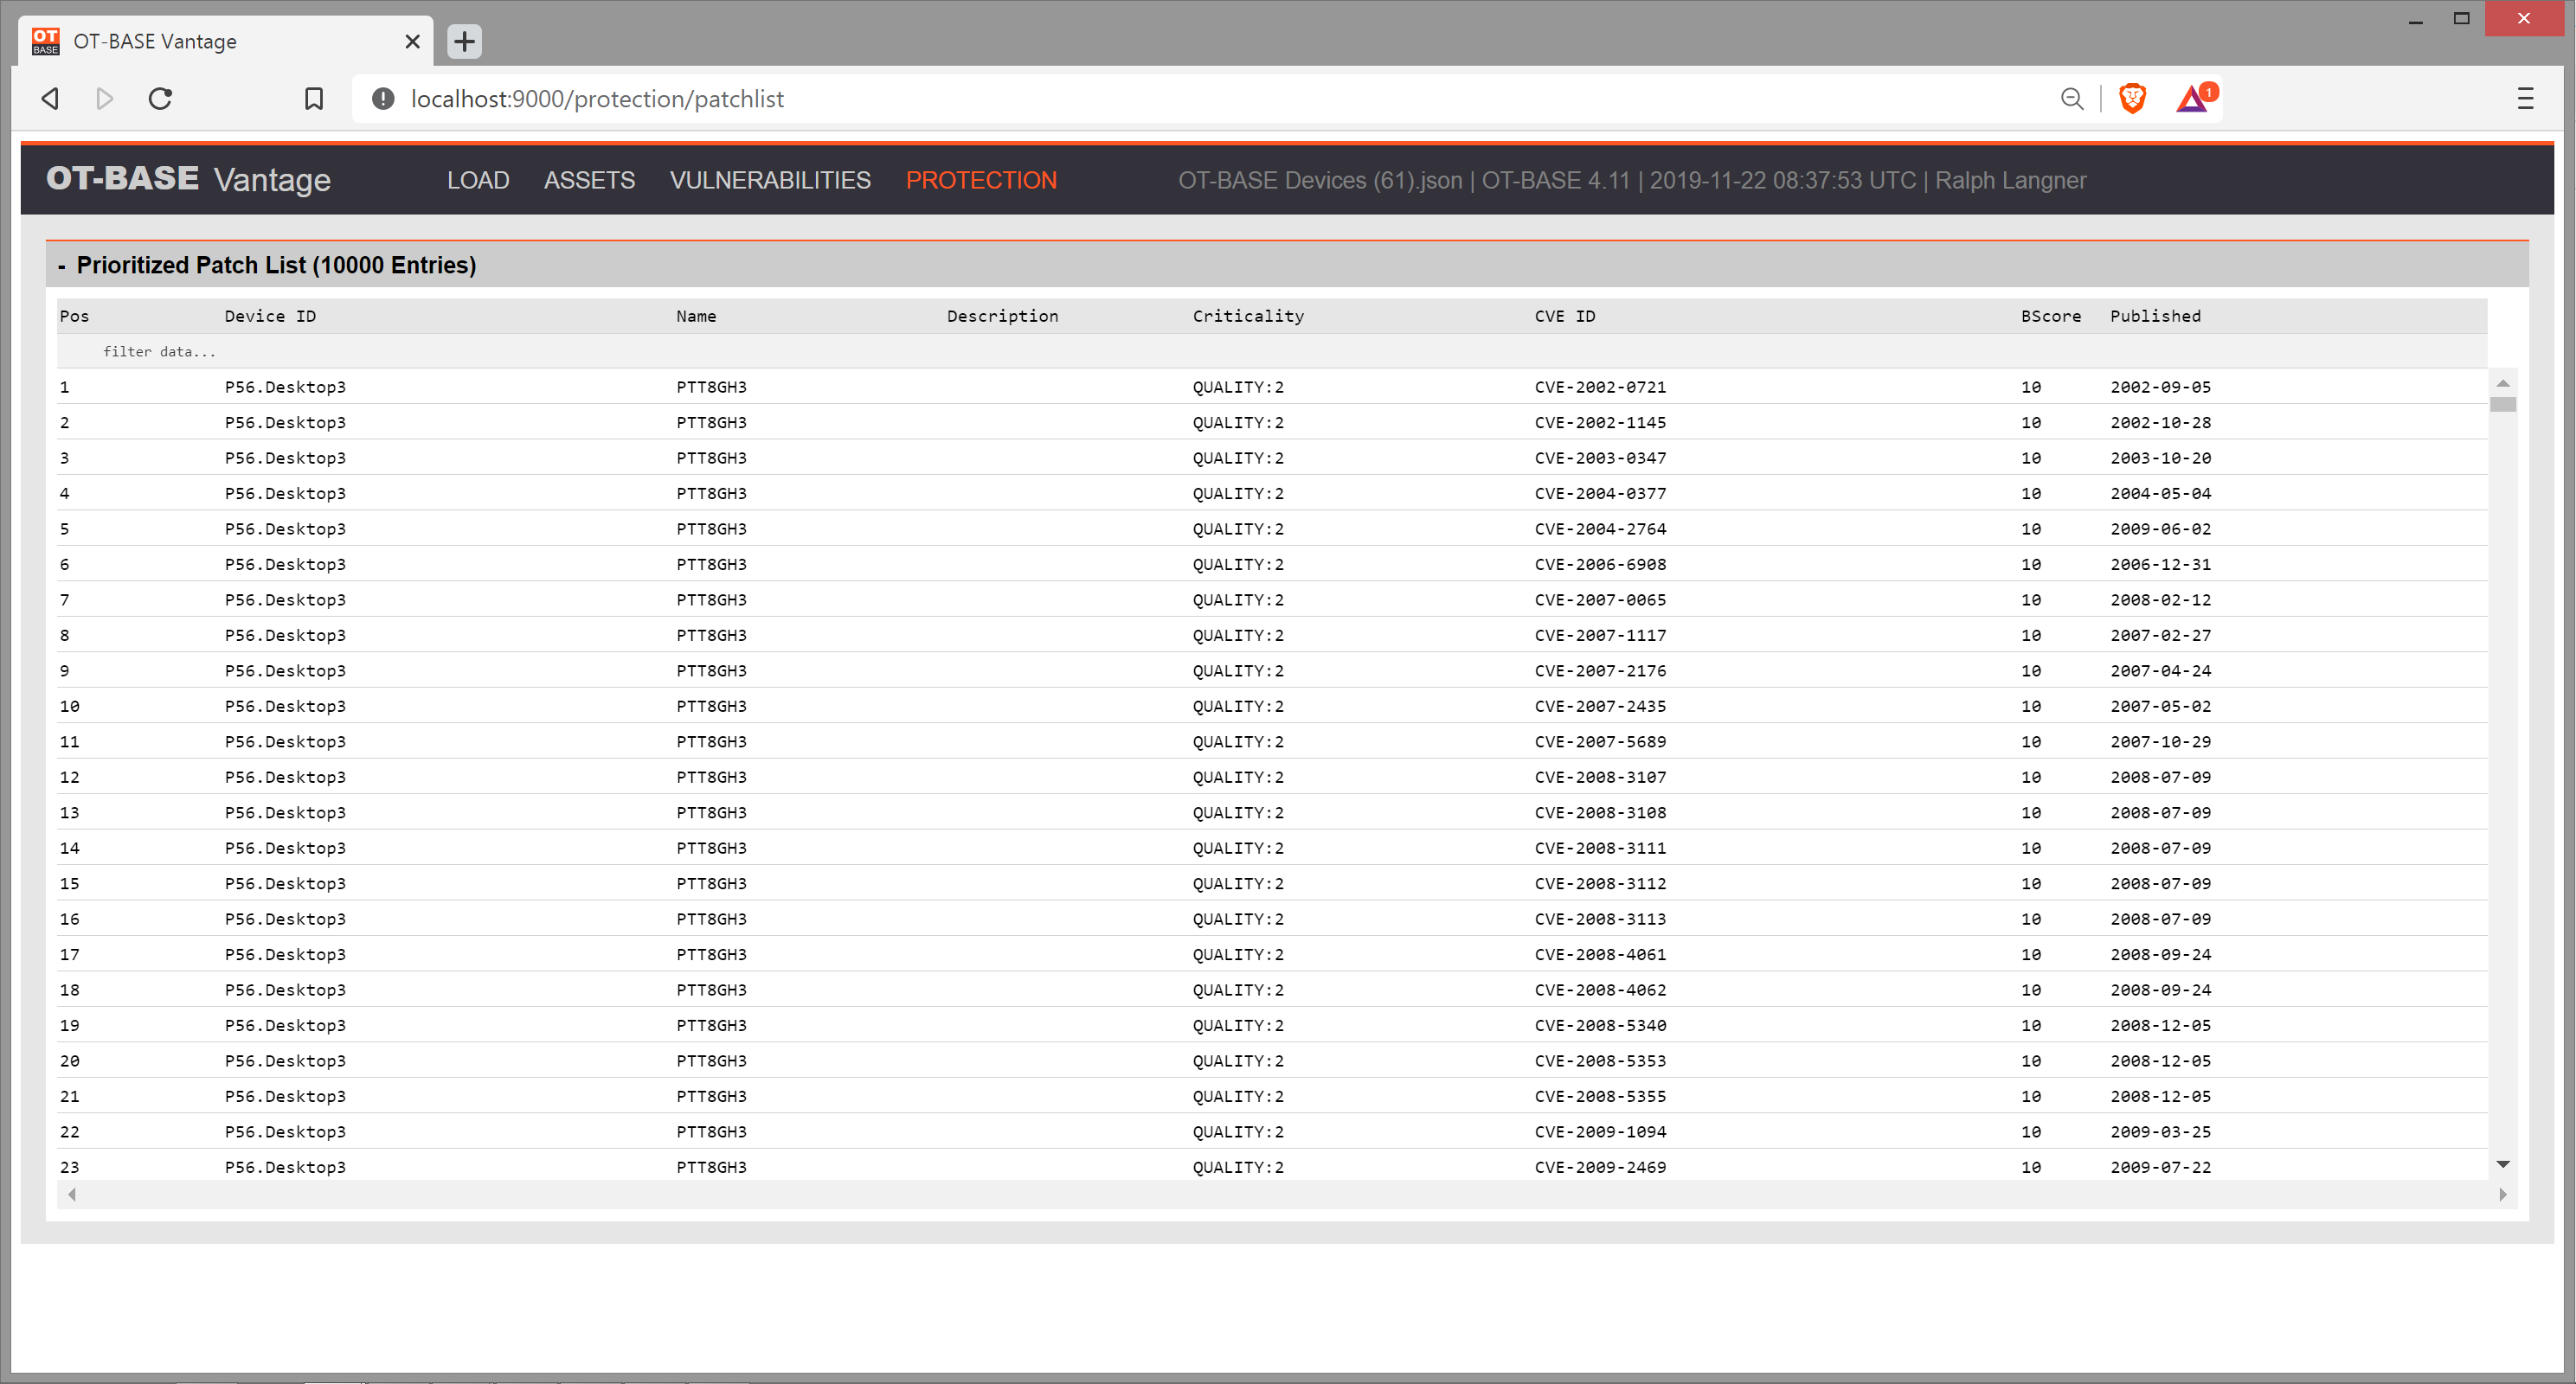Select CVE-2007-0065 cell

(1600, 600)
